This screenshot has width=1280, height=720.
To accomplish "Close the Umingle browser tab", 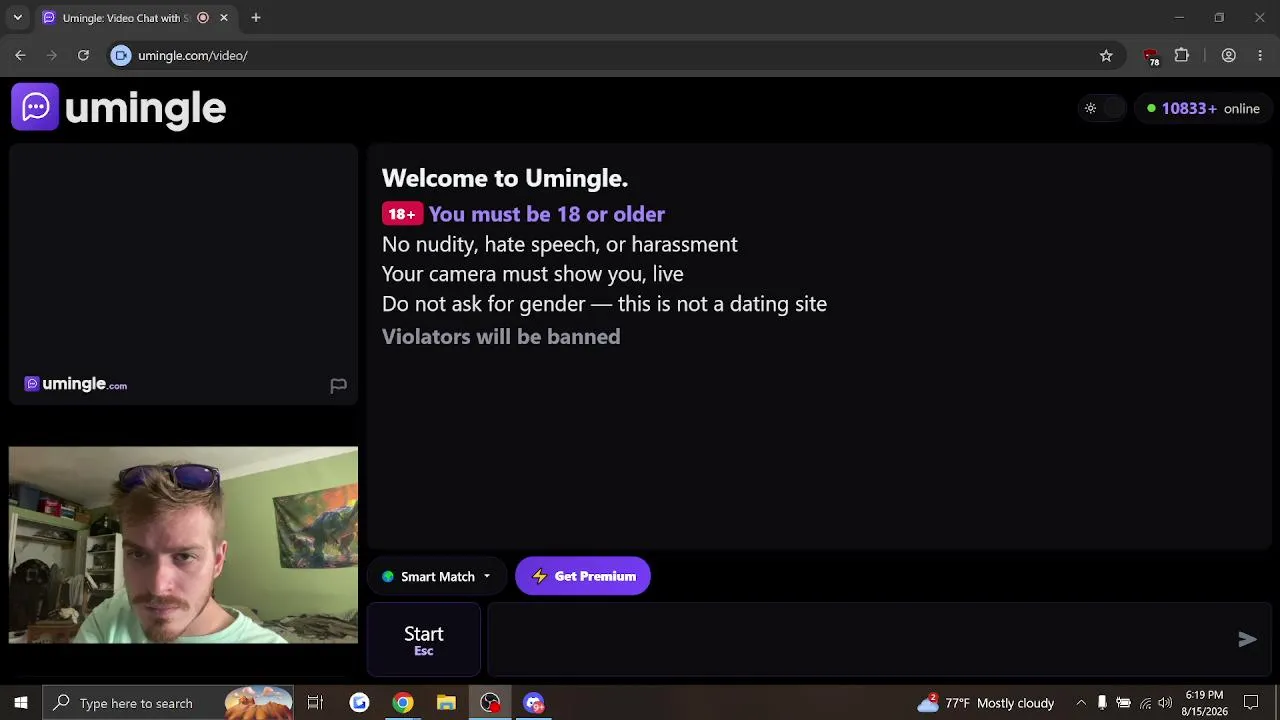I will click(224, 18).
